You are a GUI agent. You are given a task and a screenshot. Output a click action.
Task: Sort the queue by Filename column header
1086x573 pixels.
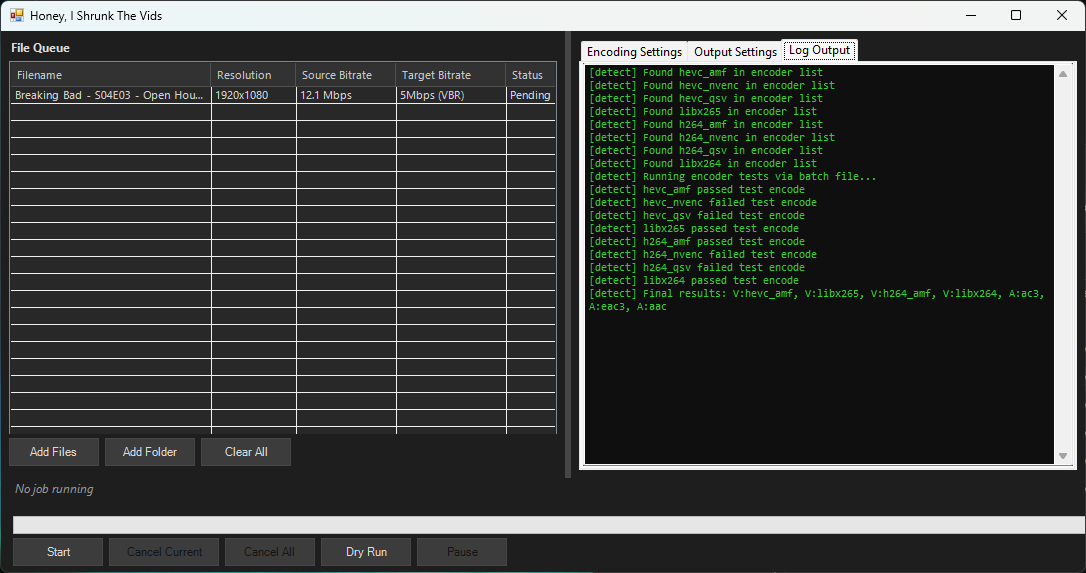[x=110, y=75]
